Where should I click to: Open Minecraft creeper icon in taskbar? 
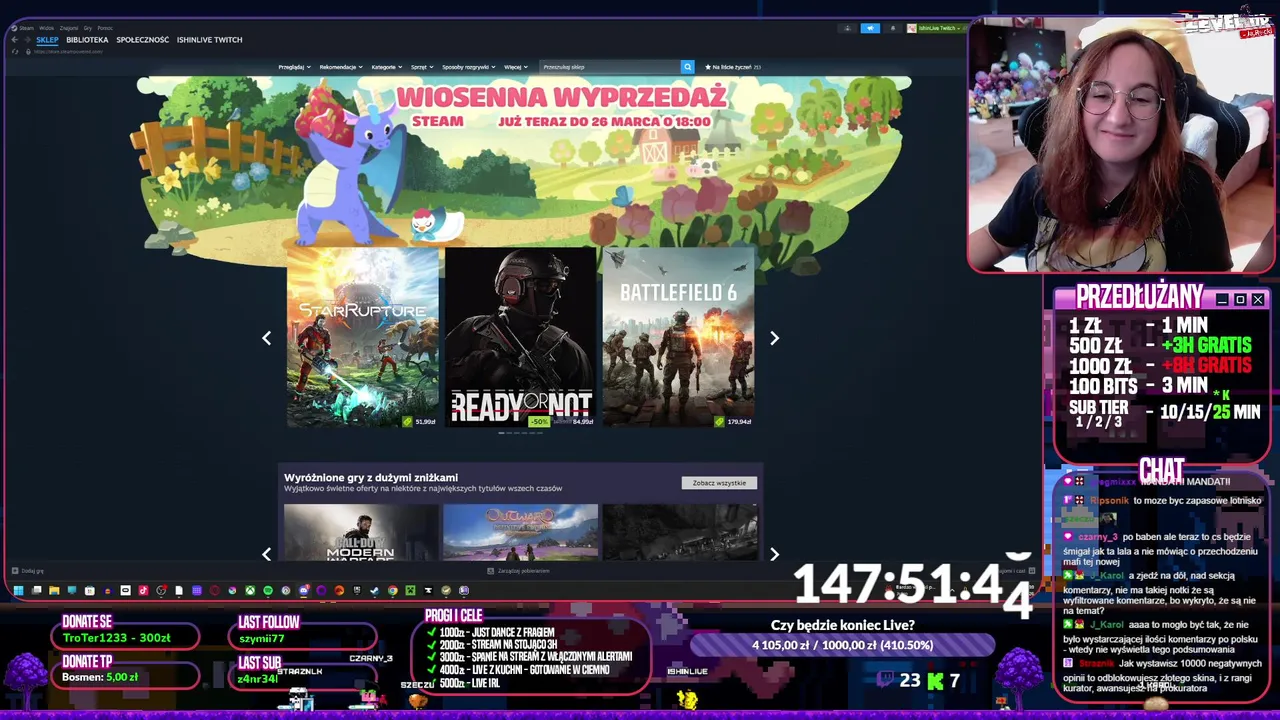pos(411,591)
